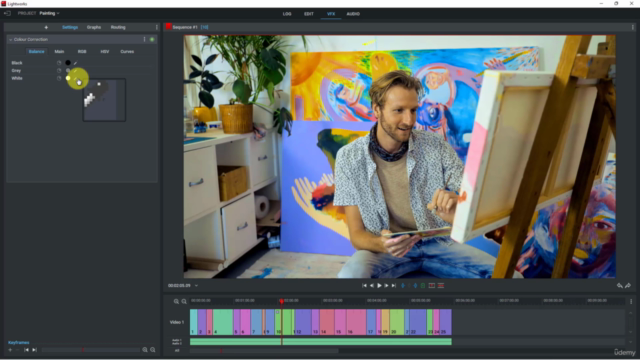Click the red Sequence #1 record icon

click(168, 27)
